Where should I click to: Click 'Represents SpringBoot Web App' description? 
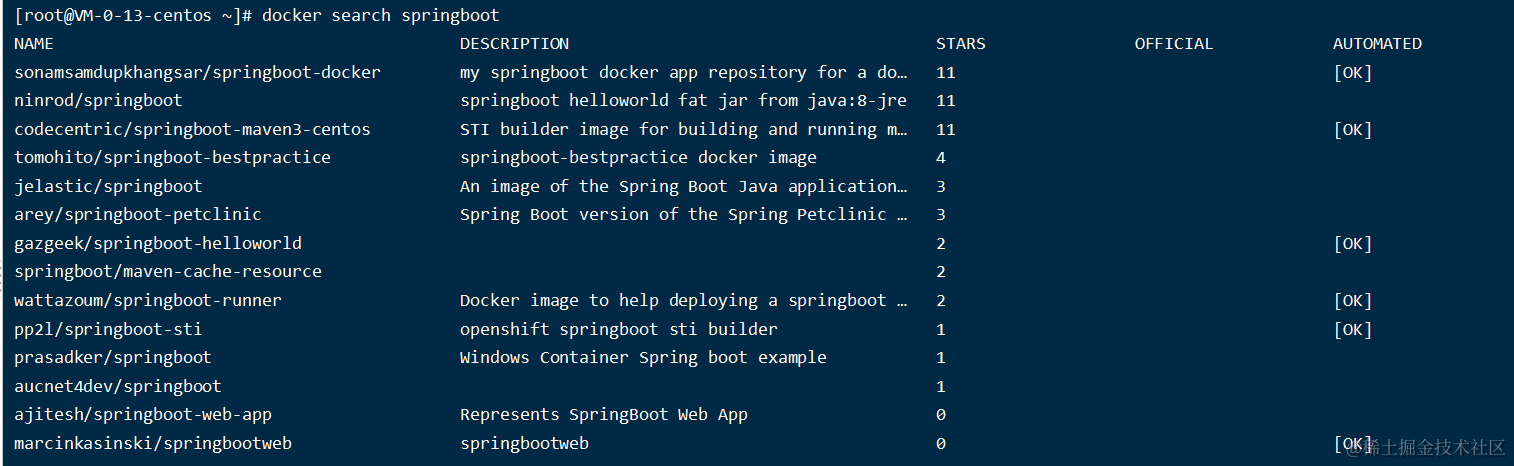[603, 414]
